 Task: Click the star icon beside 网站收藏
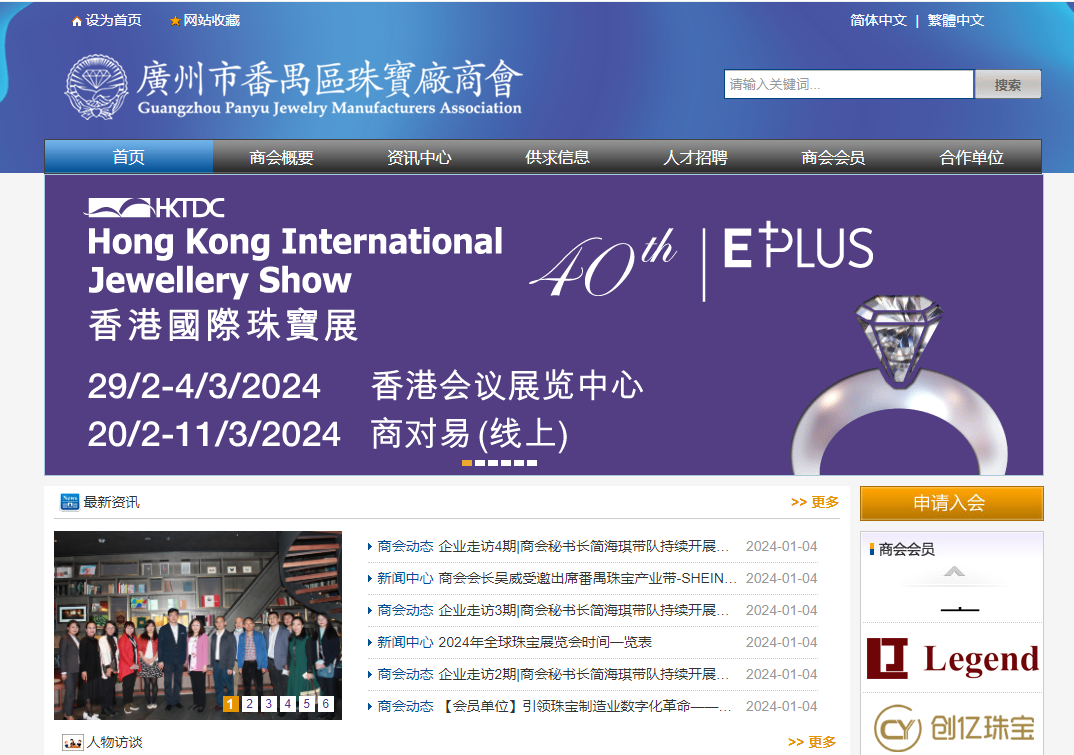tap(175, 21)
